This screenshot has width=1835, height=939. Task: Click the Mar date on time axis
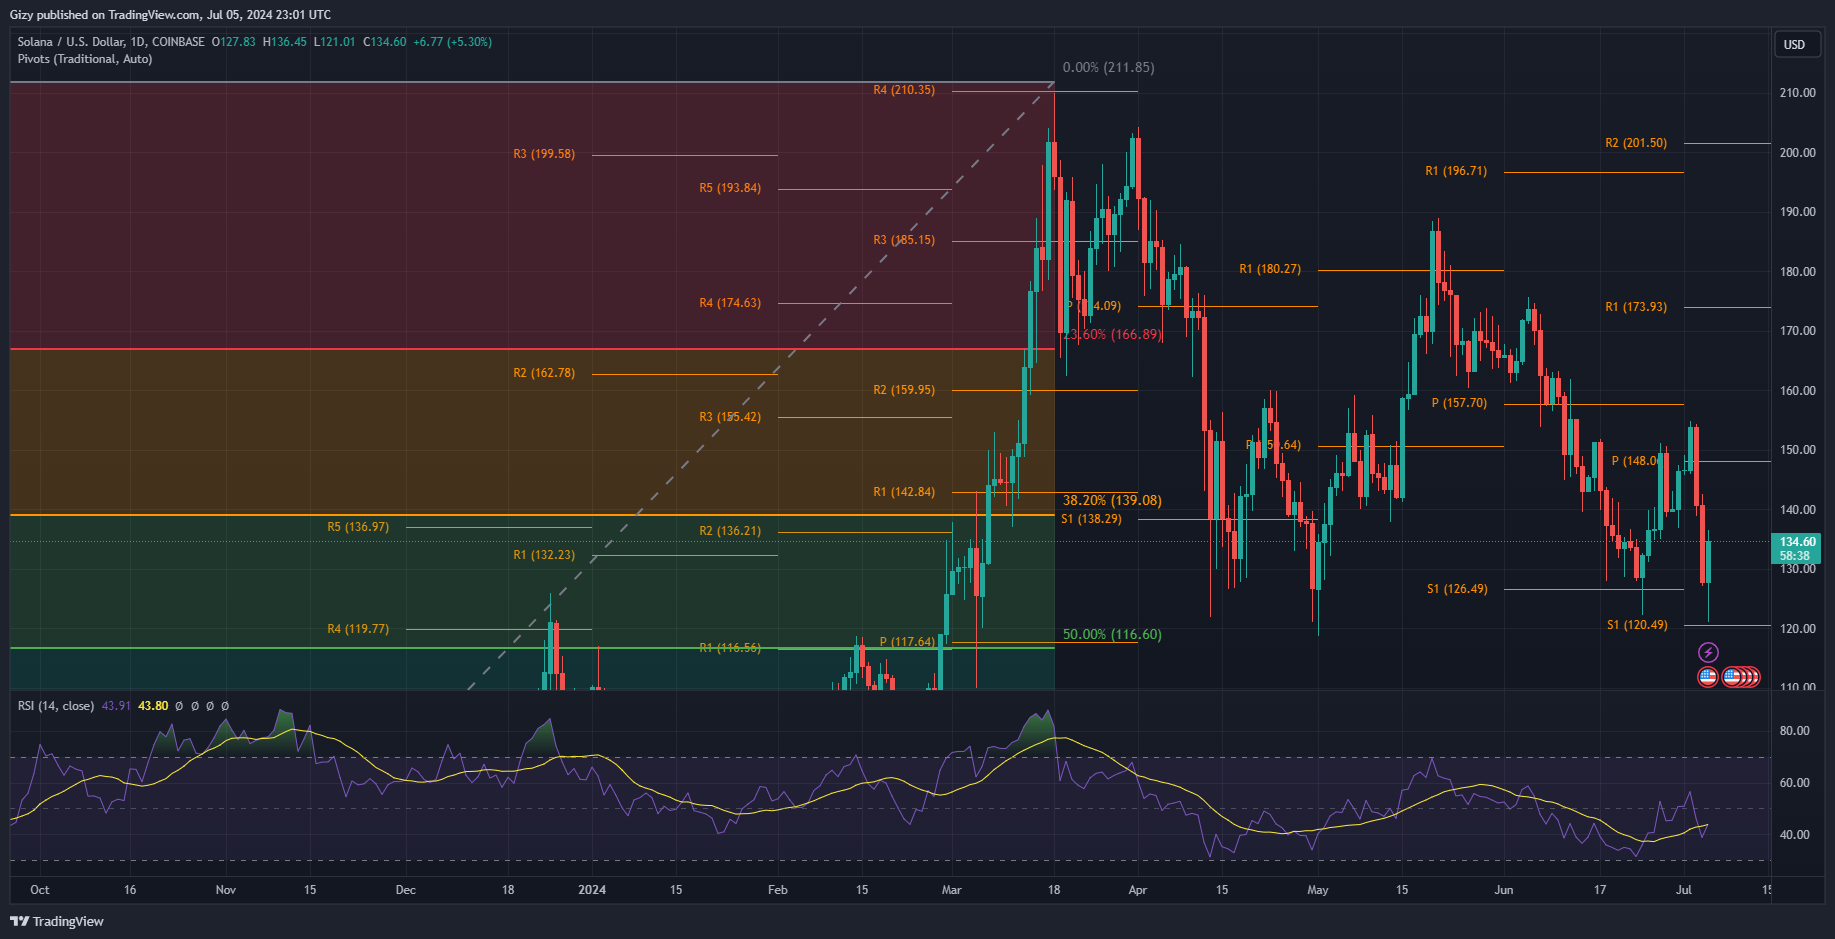click(x=952, y=890)
